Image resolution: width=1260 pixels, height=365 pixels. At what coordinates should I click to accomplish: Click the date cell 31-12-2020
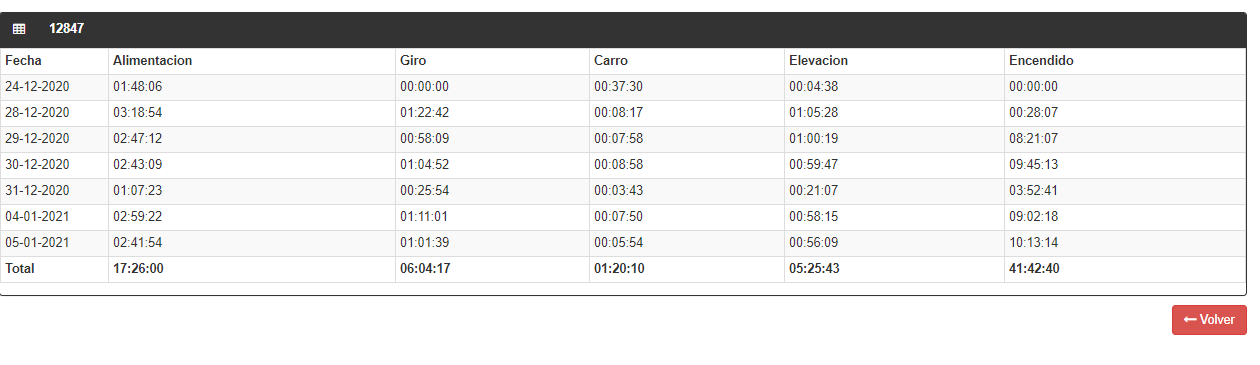pos(37,191)
